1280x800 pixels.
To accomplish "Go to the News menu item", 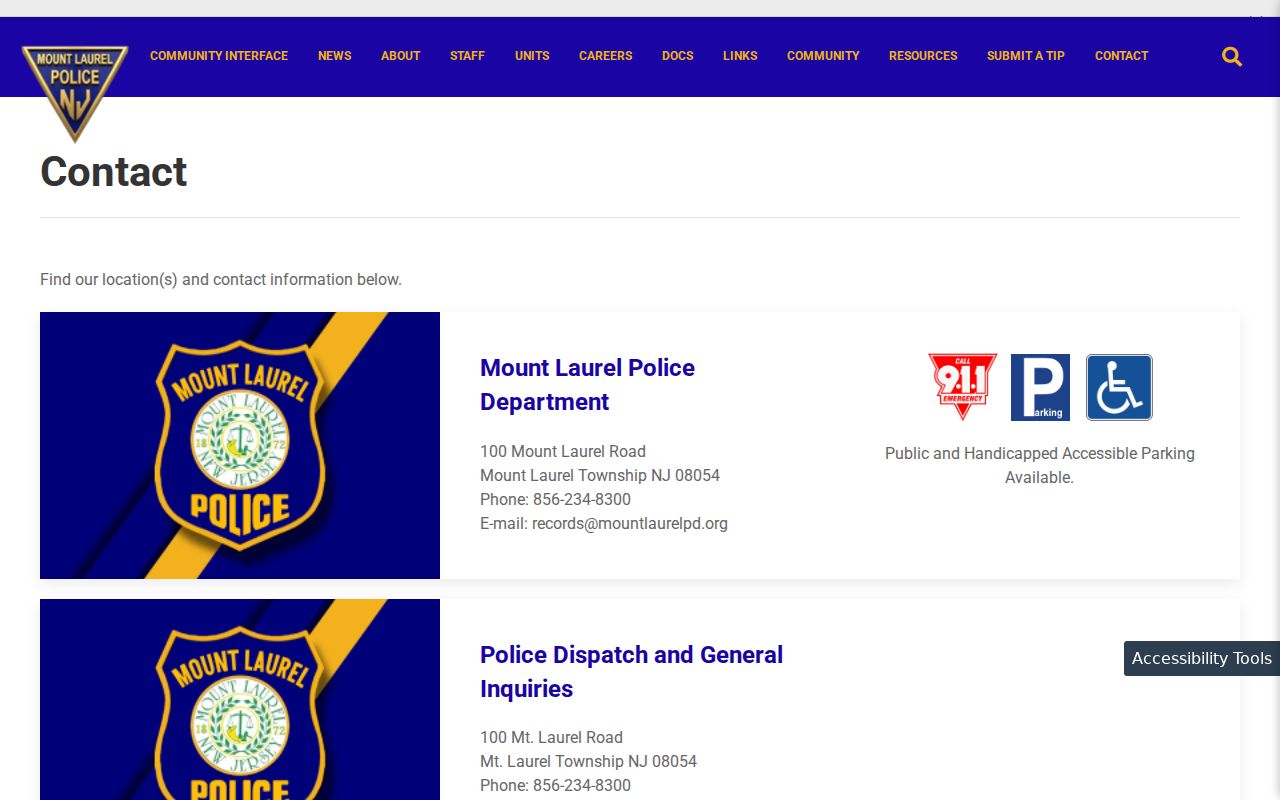I will point(334,56).
